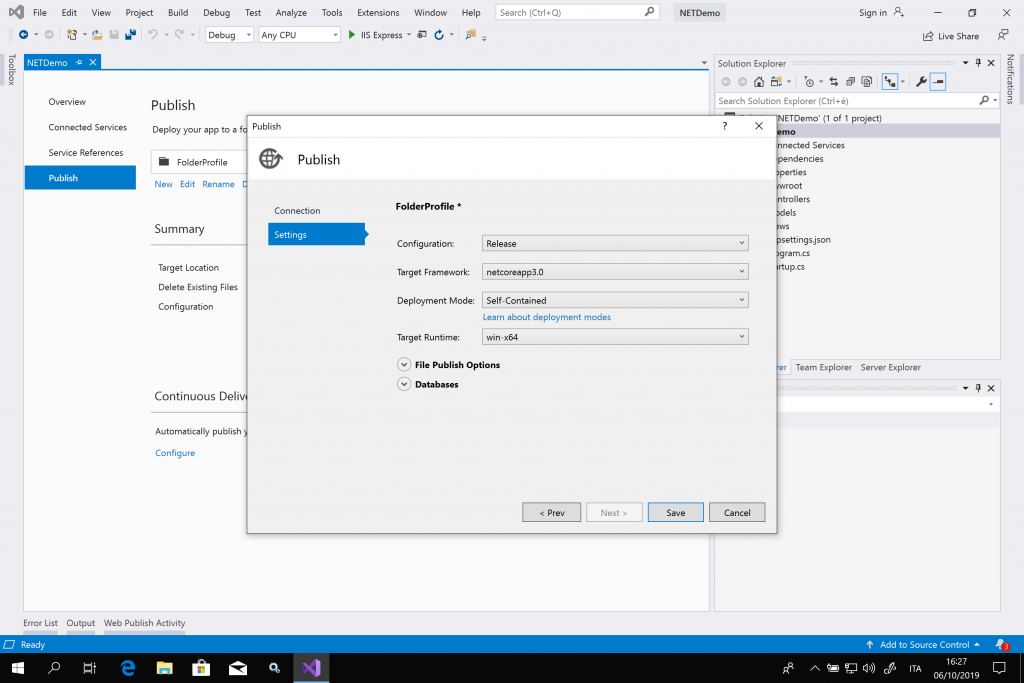Open Microsoft Edge from the taskbar
Viewport: 1024px width, 683px height.
tap(128, 667)
